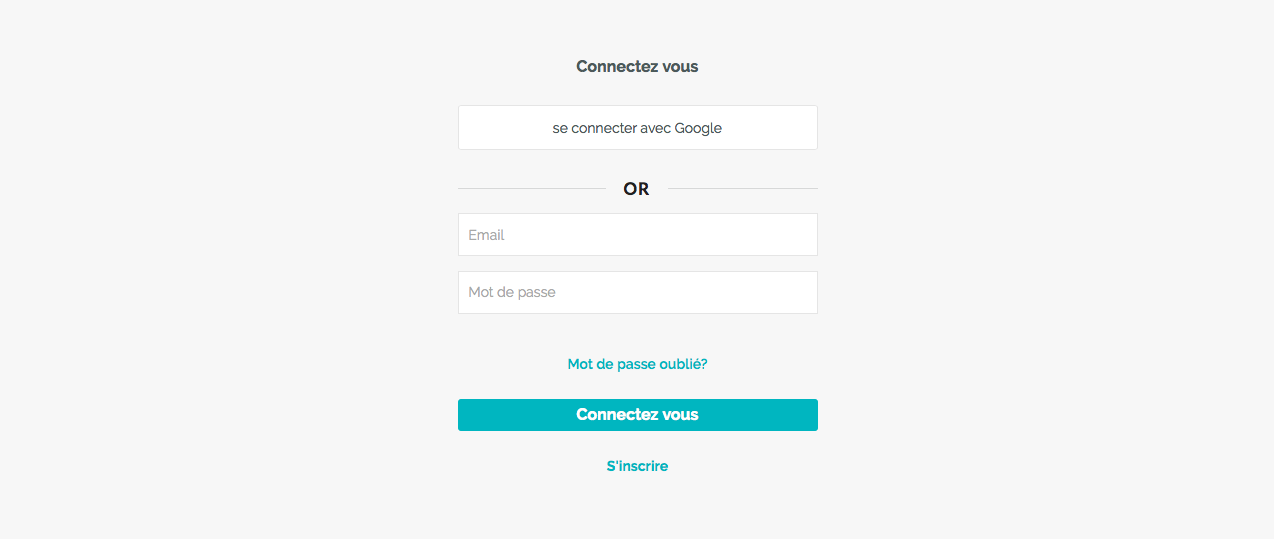
Task: Click into the 'Mot de passe' field
Action: [637, 293]
